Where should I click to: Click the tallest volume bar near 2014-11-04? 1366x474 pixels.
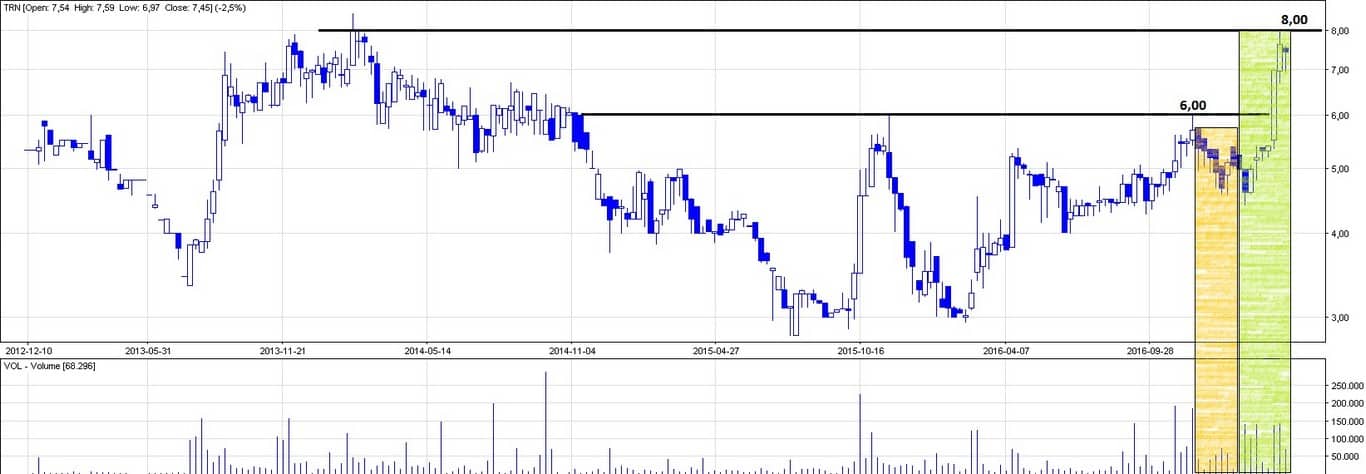546,420
